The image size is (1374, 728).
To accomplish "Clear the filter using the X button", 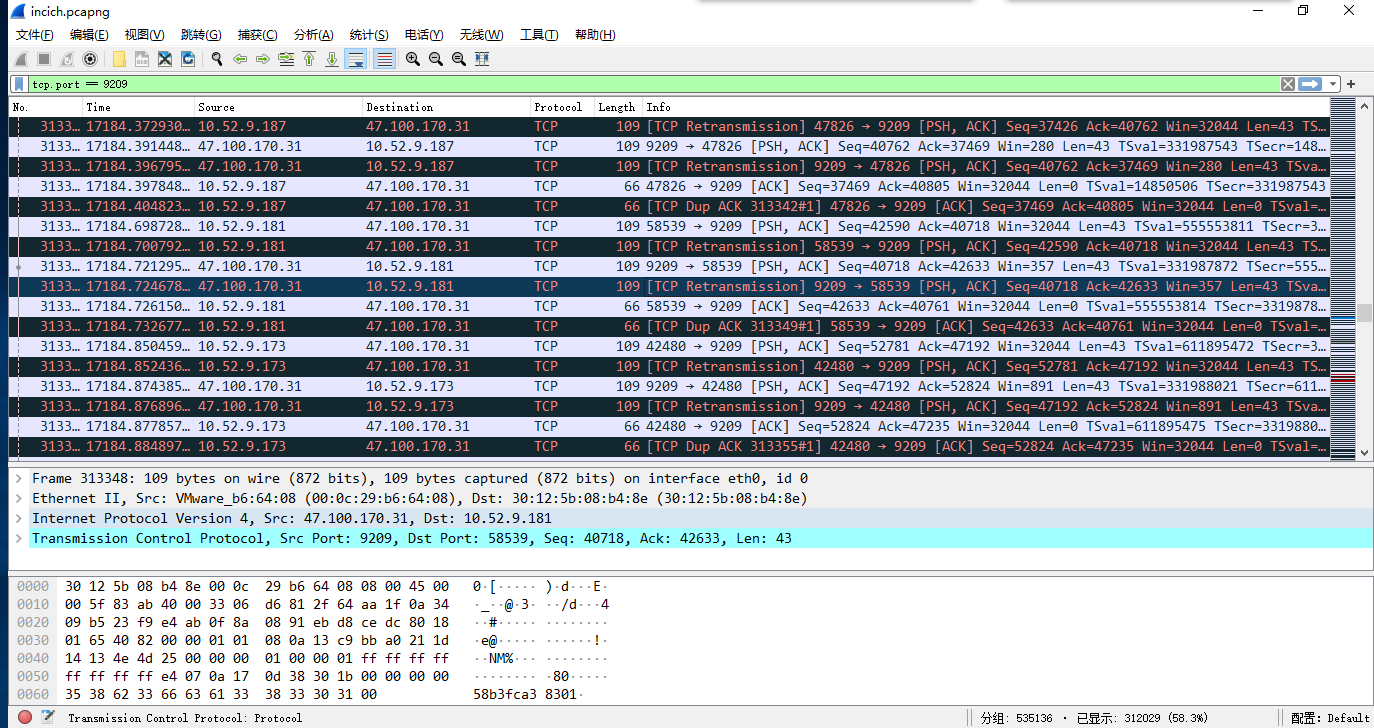I will click(x=1287, y=84).
